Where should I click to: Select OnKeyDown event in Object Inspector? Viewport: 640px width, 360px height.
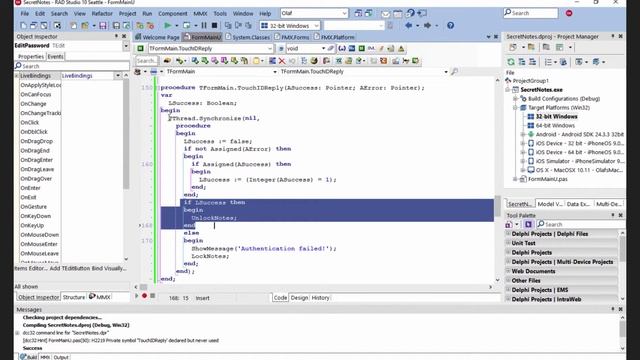pos(36,216)
